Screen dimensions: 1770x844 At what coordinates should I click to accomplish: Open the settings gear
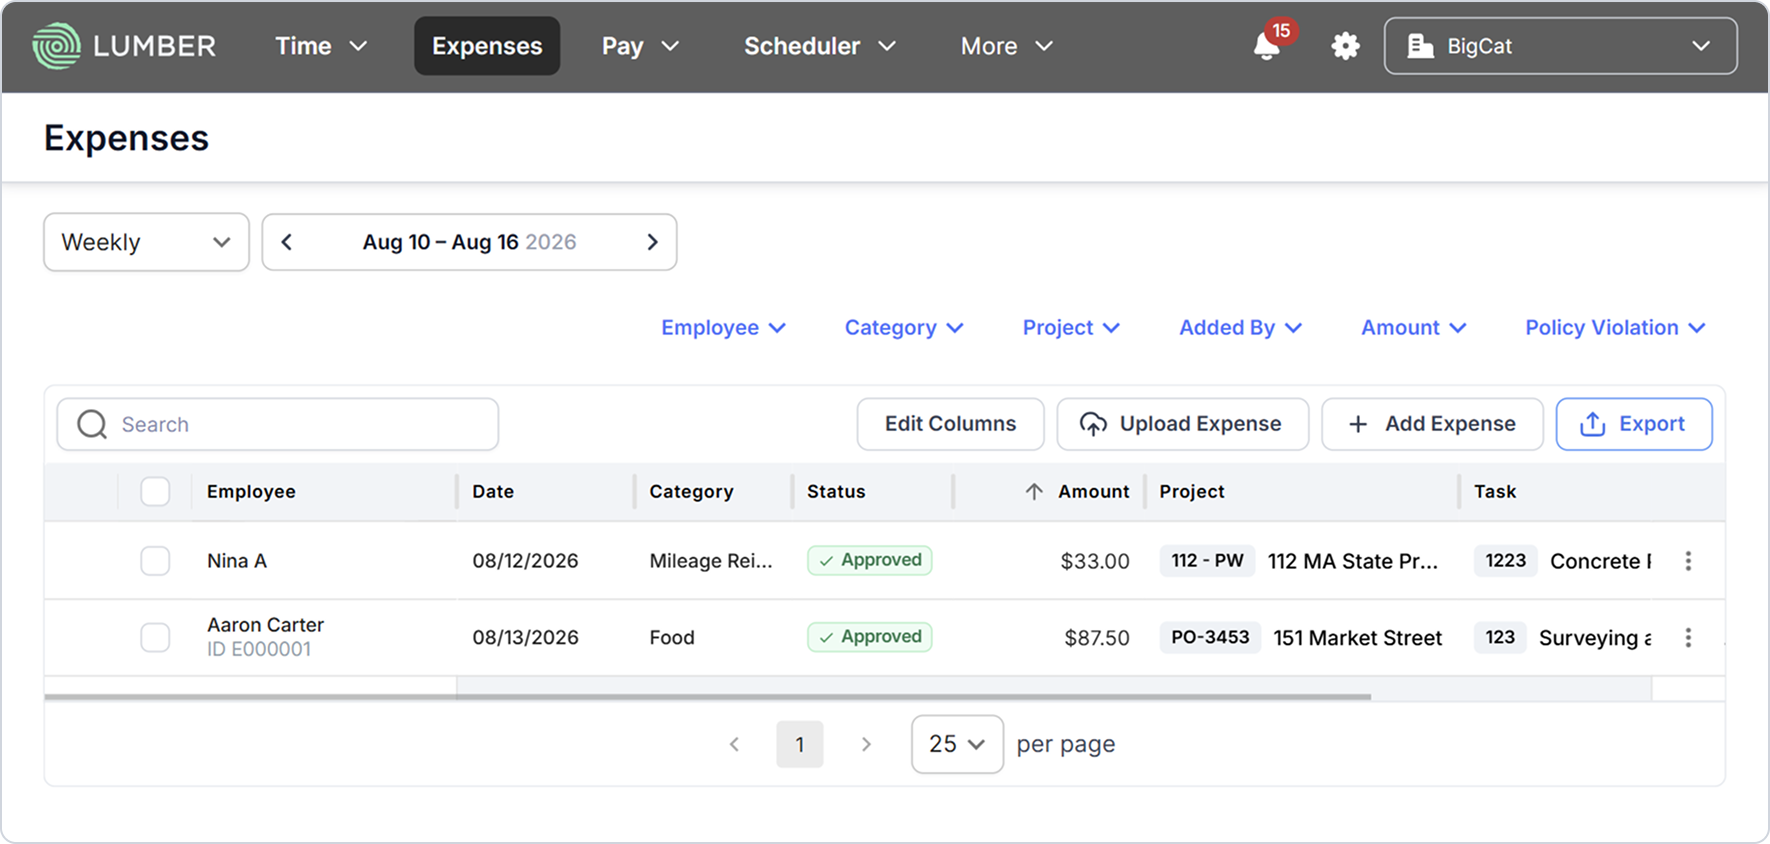point(1345,46)
